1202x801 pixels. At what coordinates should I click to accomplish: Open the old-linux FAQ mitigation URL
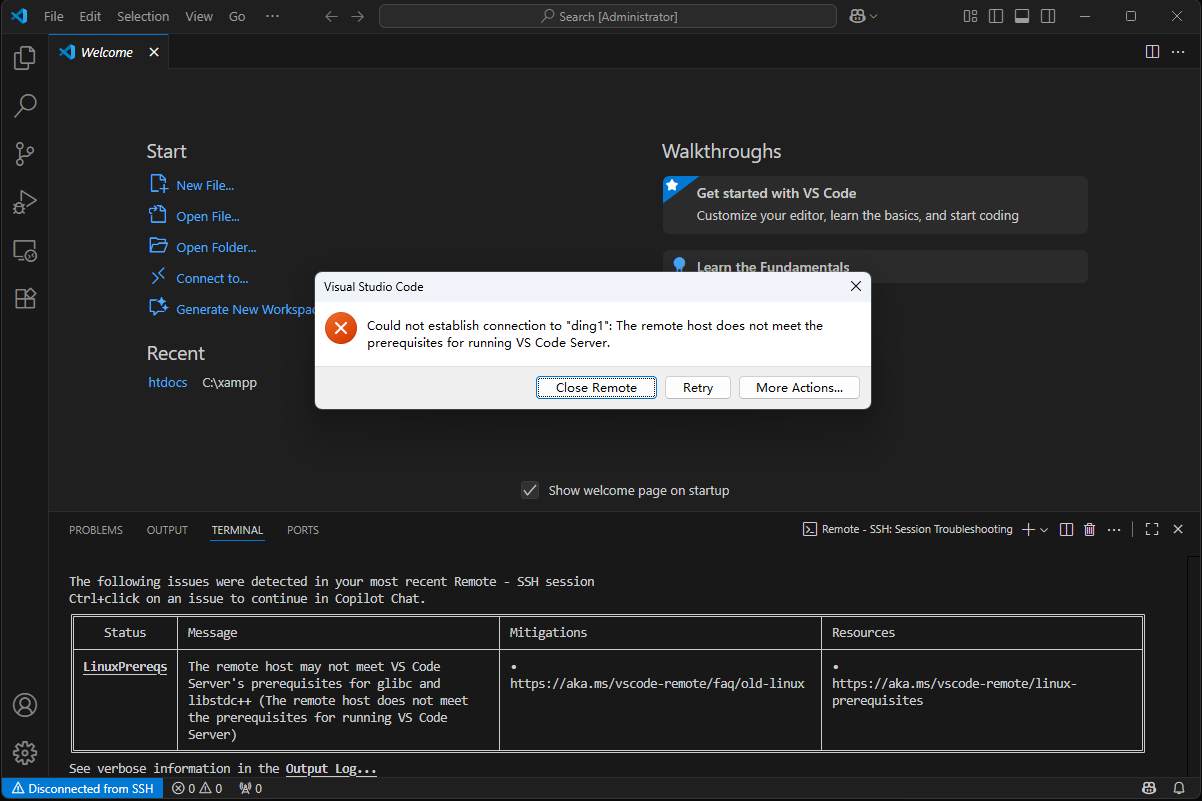tap(657, 684)
